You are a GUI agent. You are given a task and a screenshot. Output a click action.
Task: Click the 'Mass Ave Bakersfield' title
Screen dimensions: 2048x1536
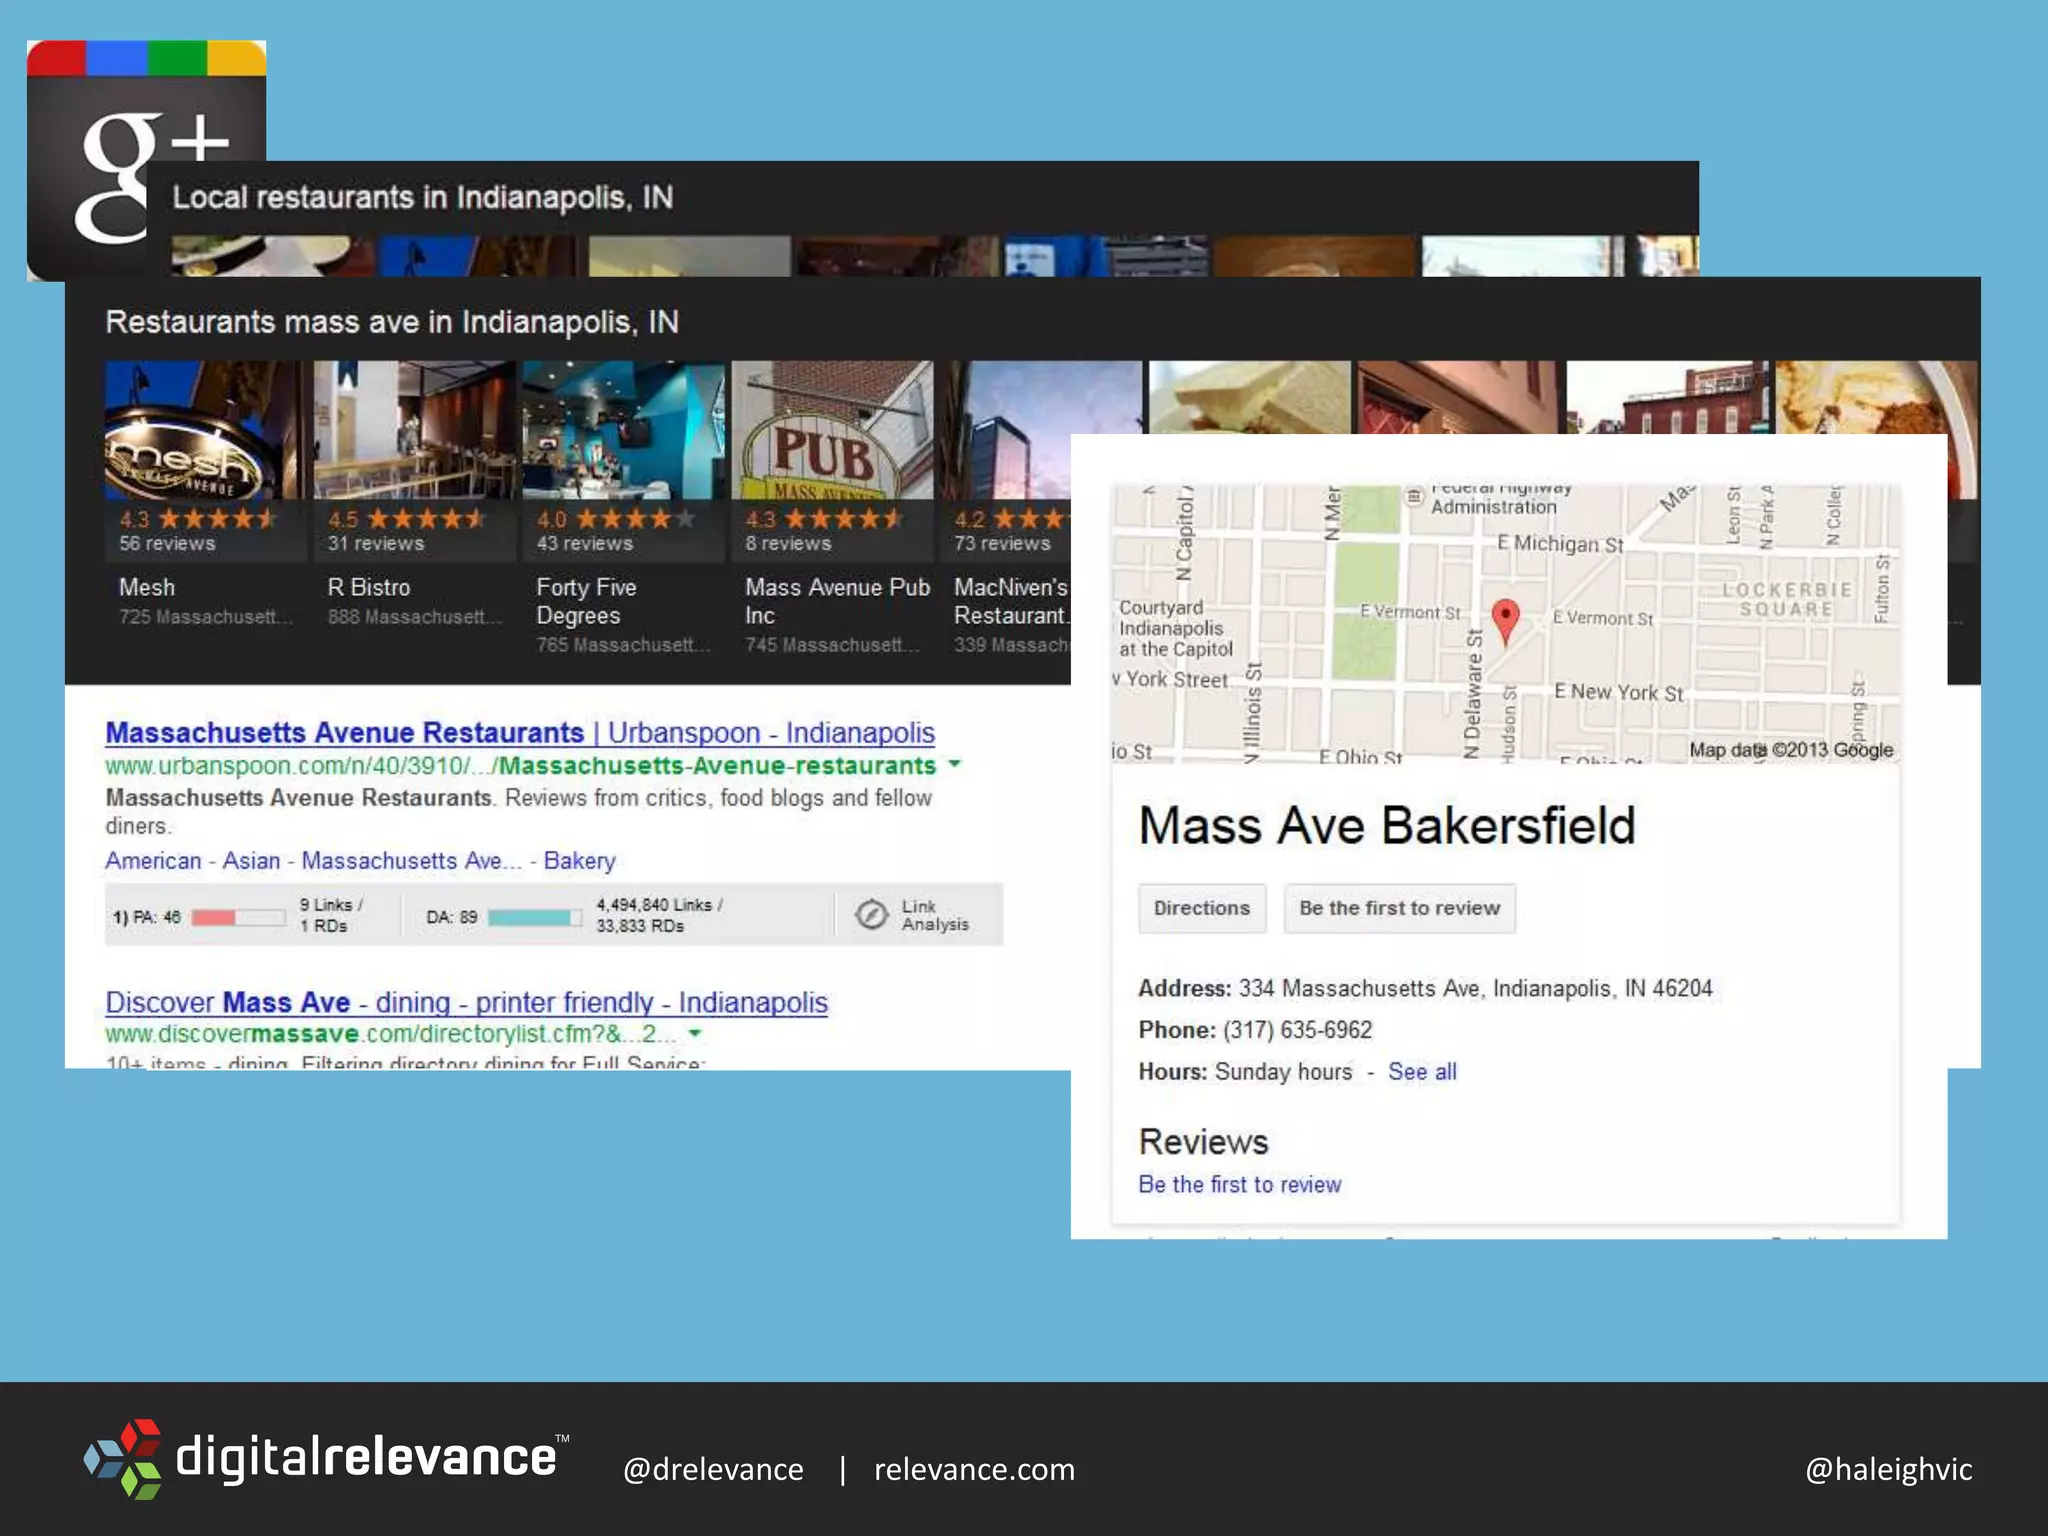click(1387, 827)
